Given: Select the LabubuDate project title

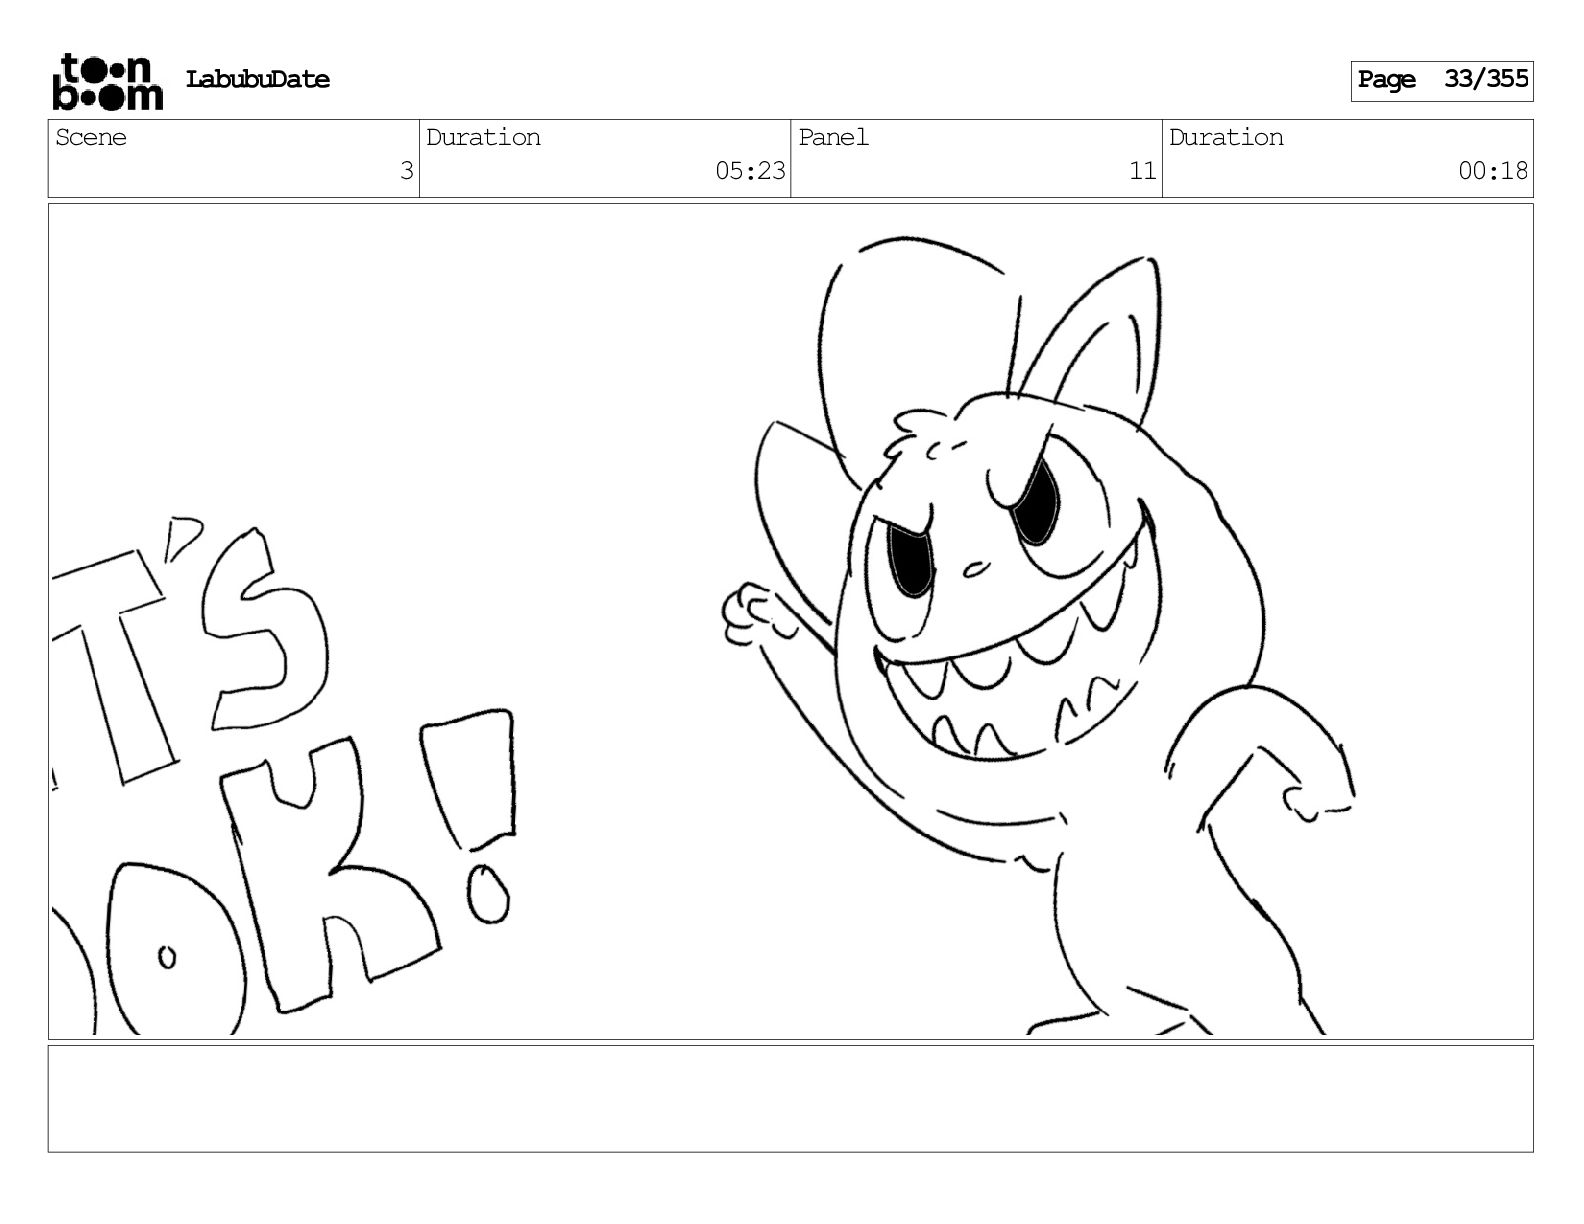Looking at the screenshot, I should [x=258, y=80].
